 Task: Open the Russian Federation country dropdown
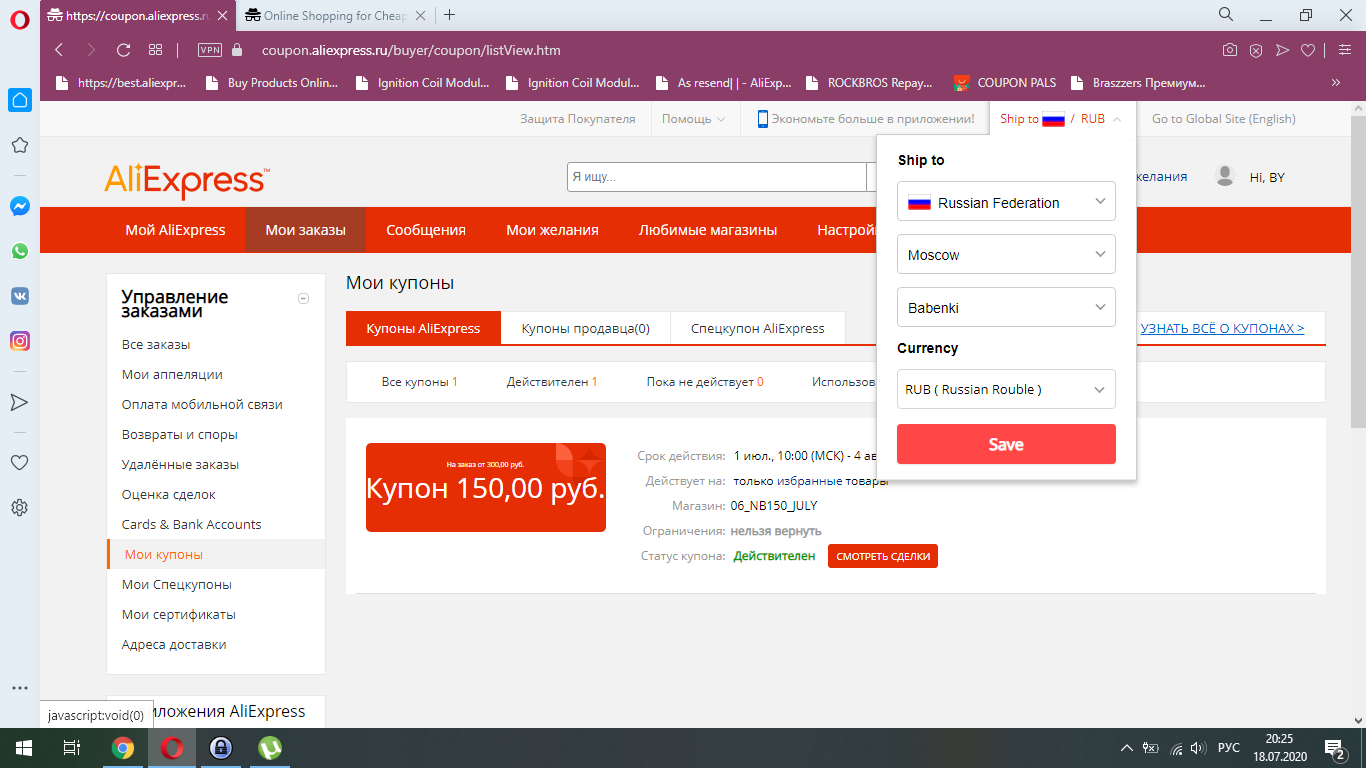click(1006, 202)
